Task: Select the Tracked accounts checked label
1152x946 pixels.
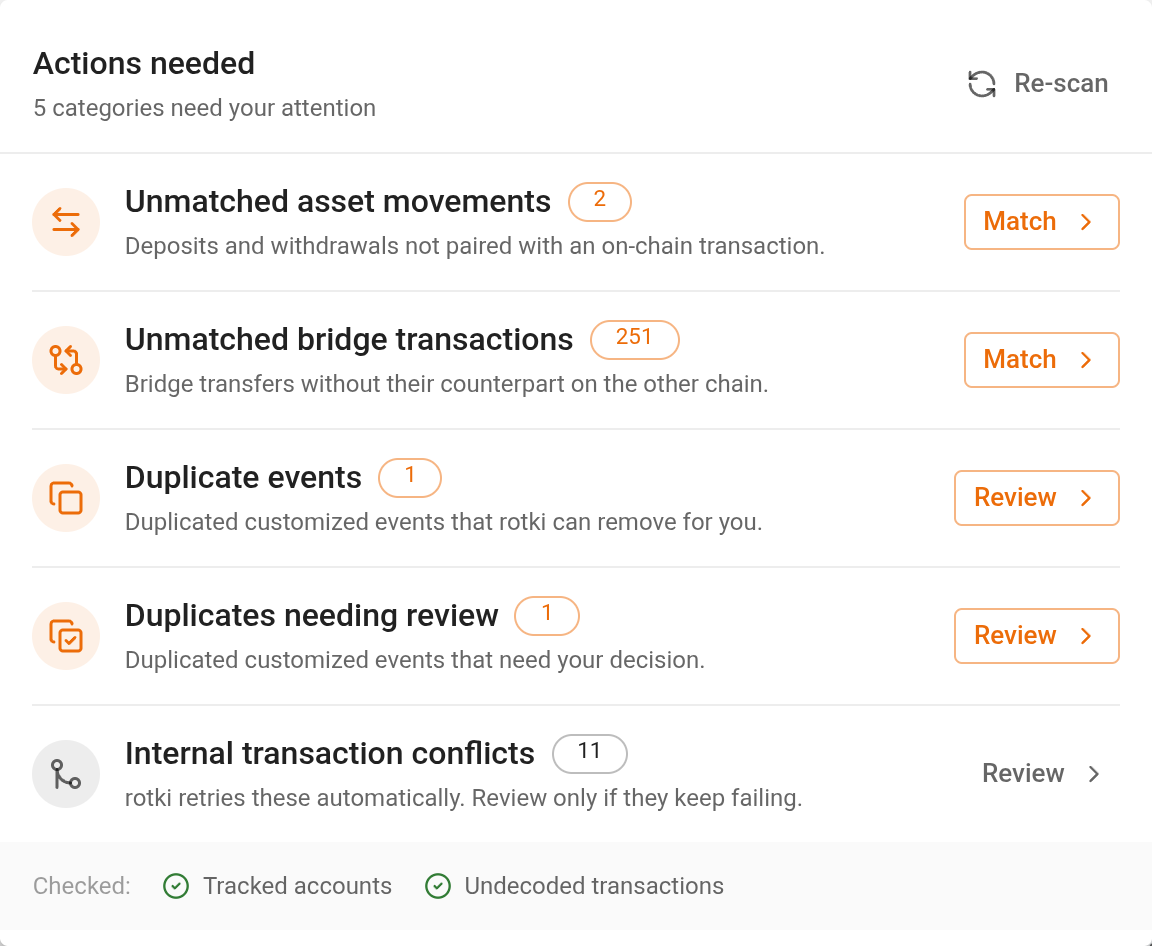Action: pyautogui.click(x=298, y=886)
